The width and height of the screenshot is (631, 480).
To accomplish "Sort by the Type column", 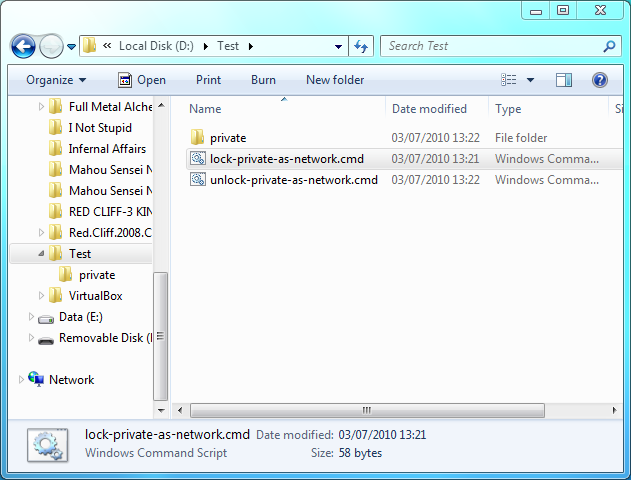I will click(508, 109).
